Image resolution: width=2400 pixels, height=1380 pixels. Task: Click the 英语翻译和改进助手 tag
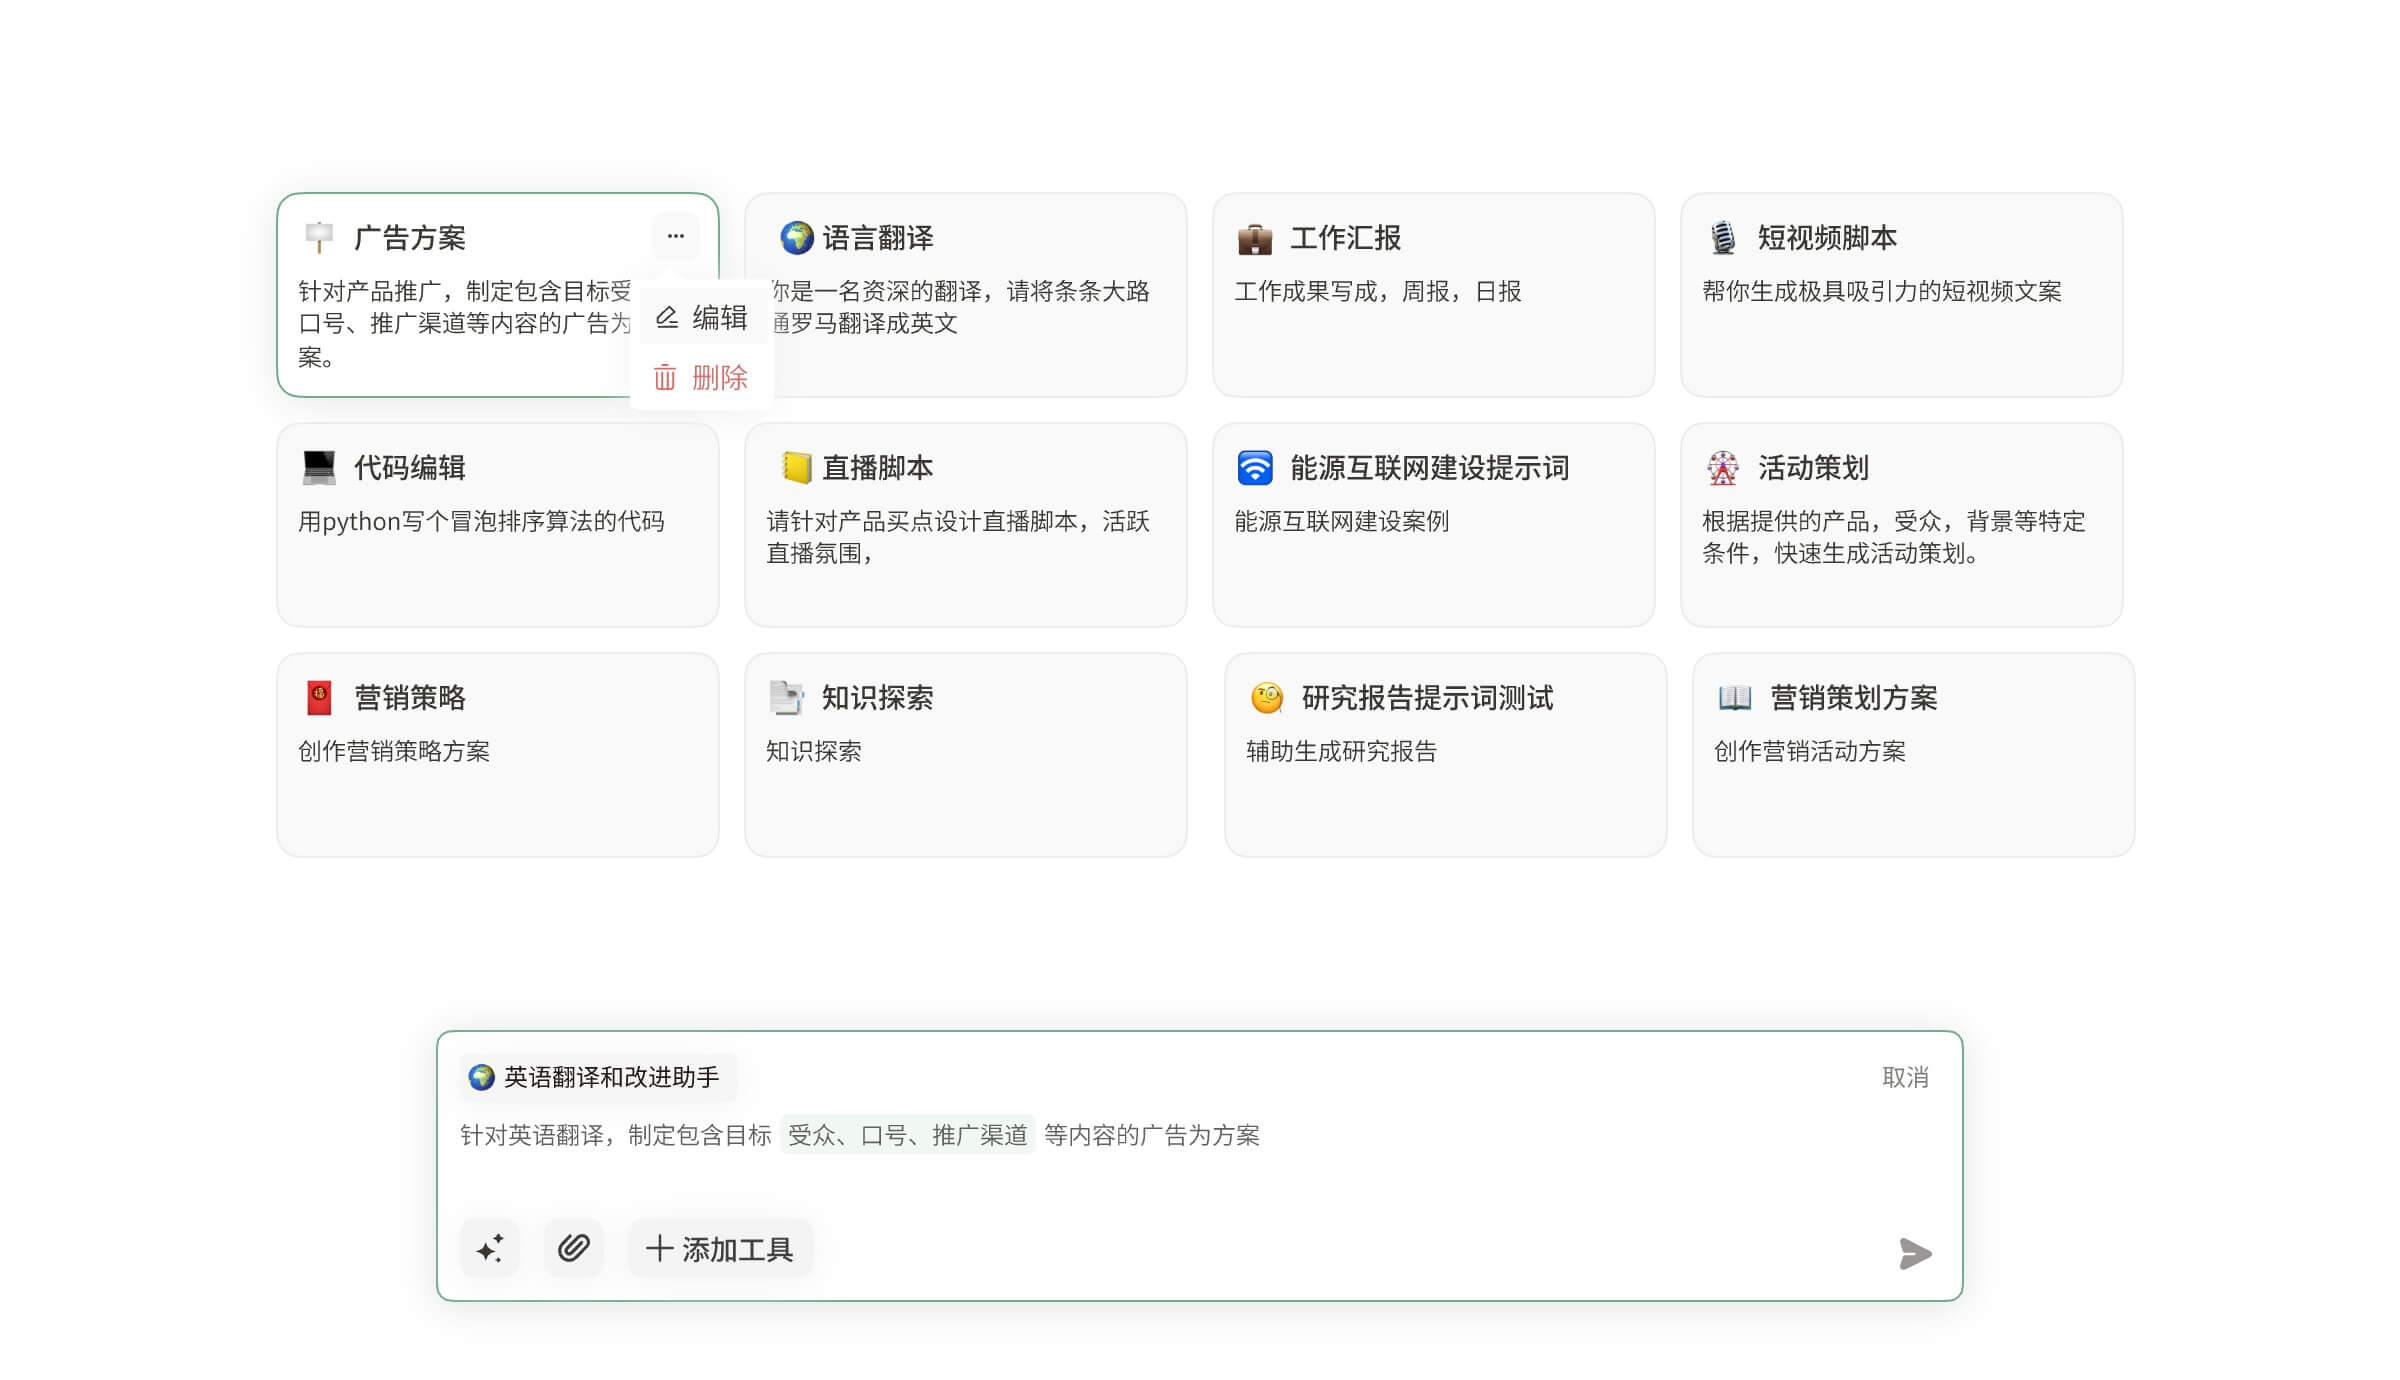[597, 1077]
